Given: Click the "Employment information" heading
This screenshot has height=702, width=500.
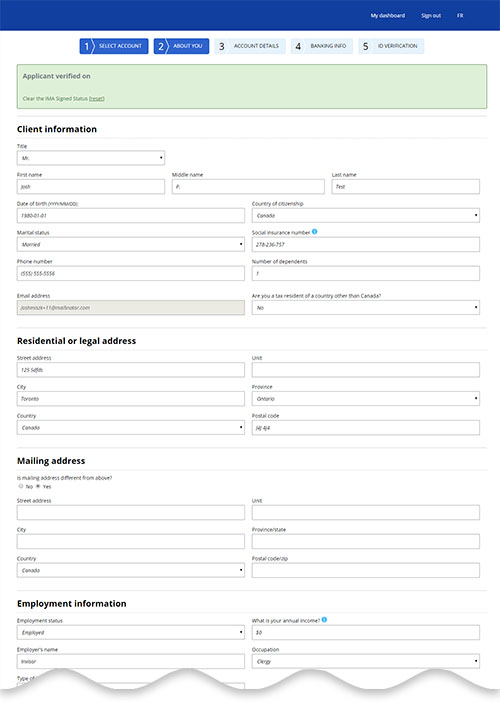Looking at the screenshot, I should tap(72, 604).
